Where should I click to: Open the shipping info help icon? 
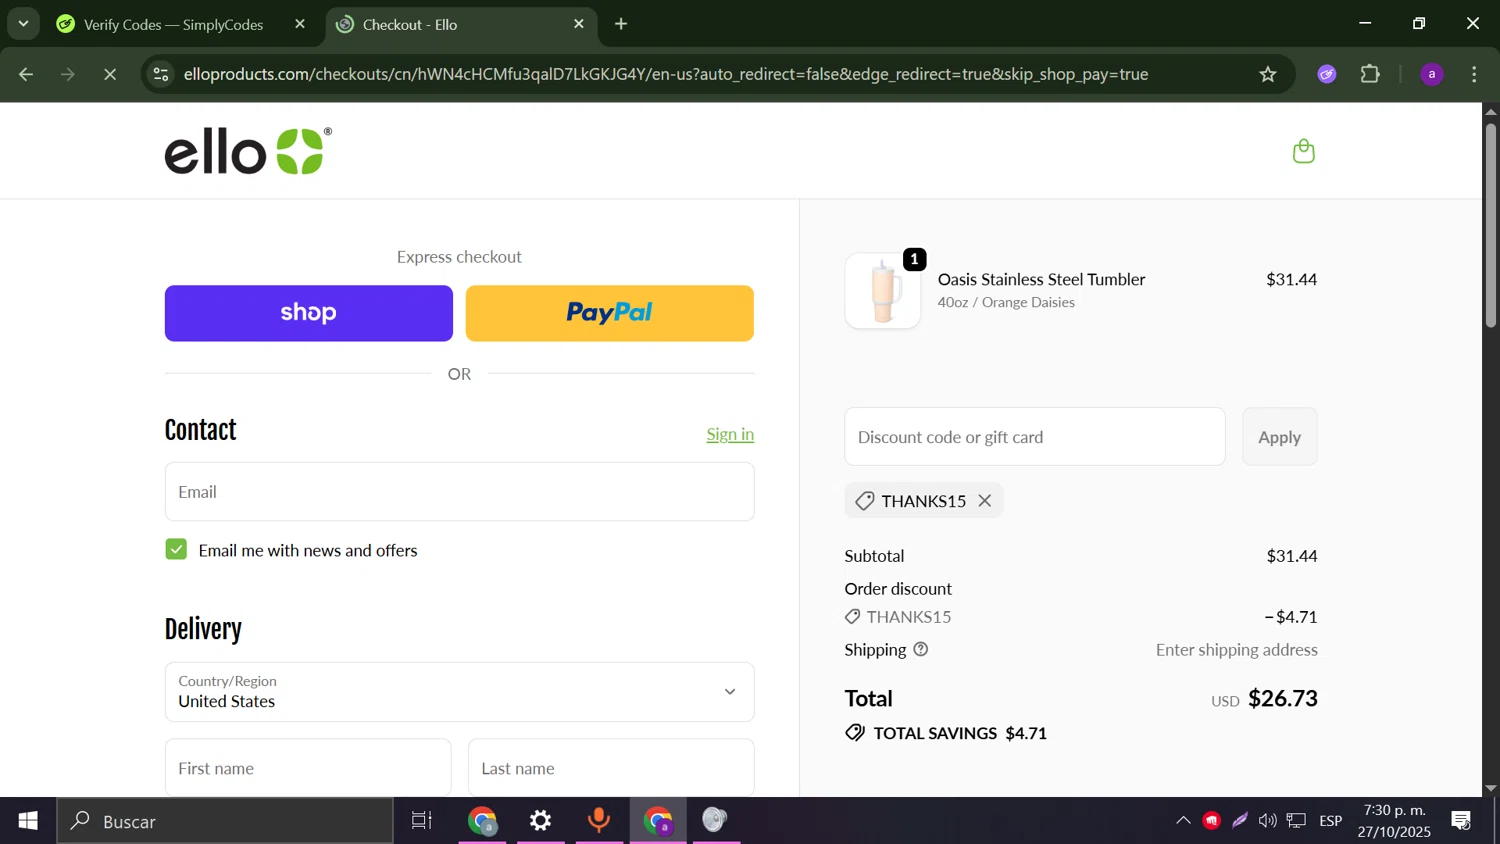coord(921,650)
